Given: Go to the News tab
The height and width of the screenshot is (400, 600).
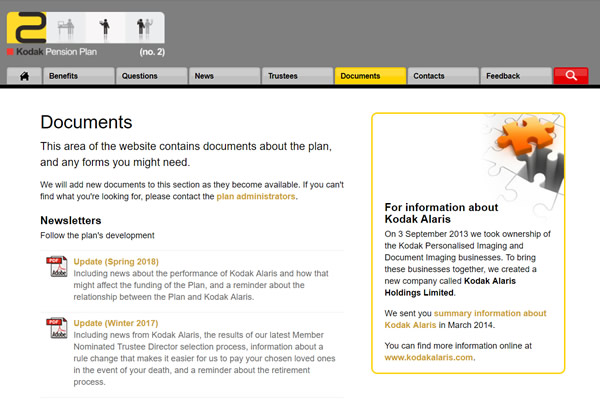Looking at the screenshot, I should (225, 76).
